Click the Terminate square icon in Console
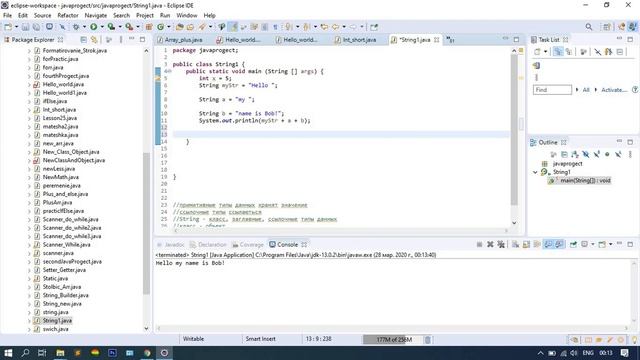 (479, 244)
